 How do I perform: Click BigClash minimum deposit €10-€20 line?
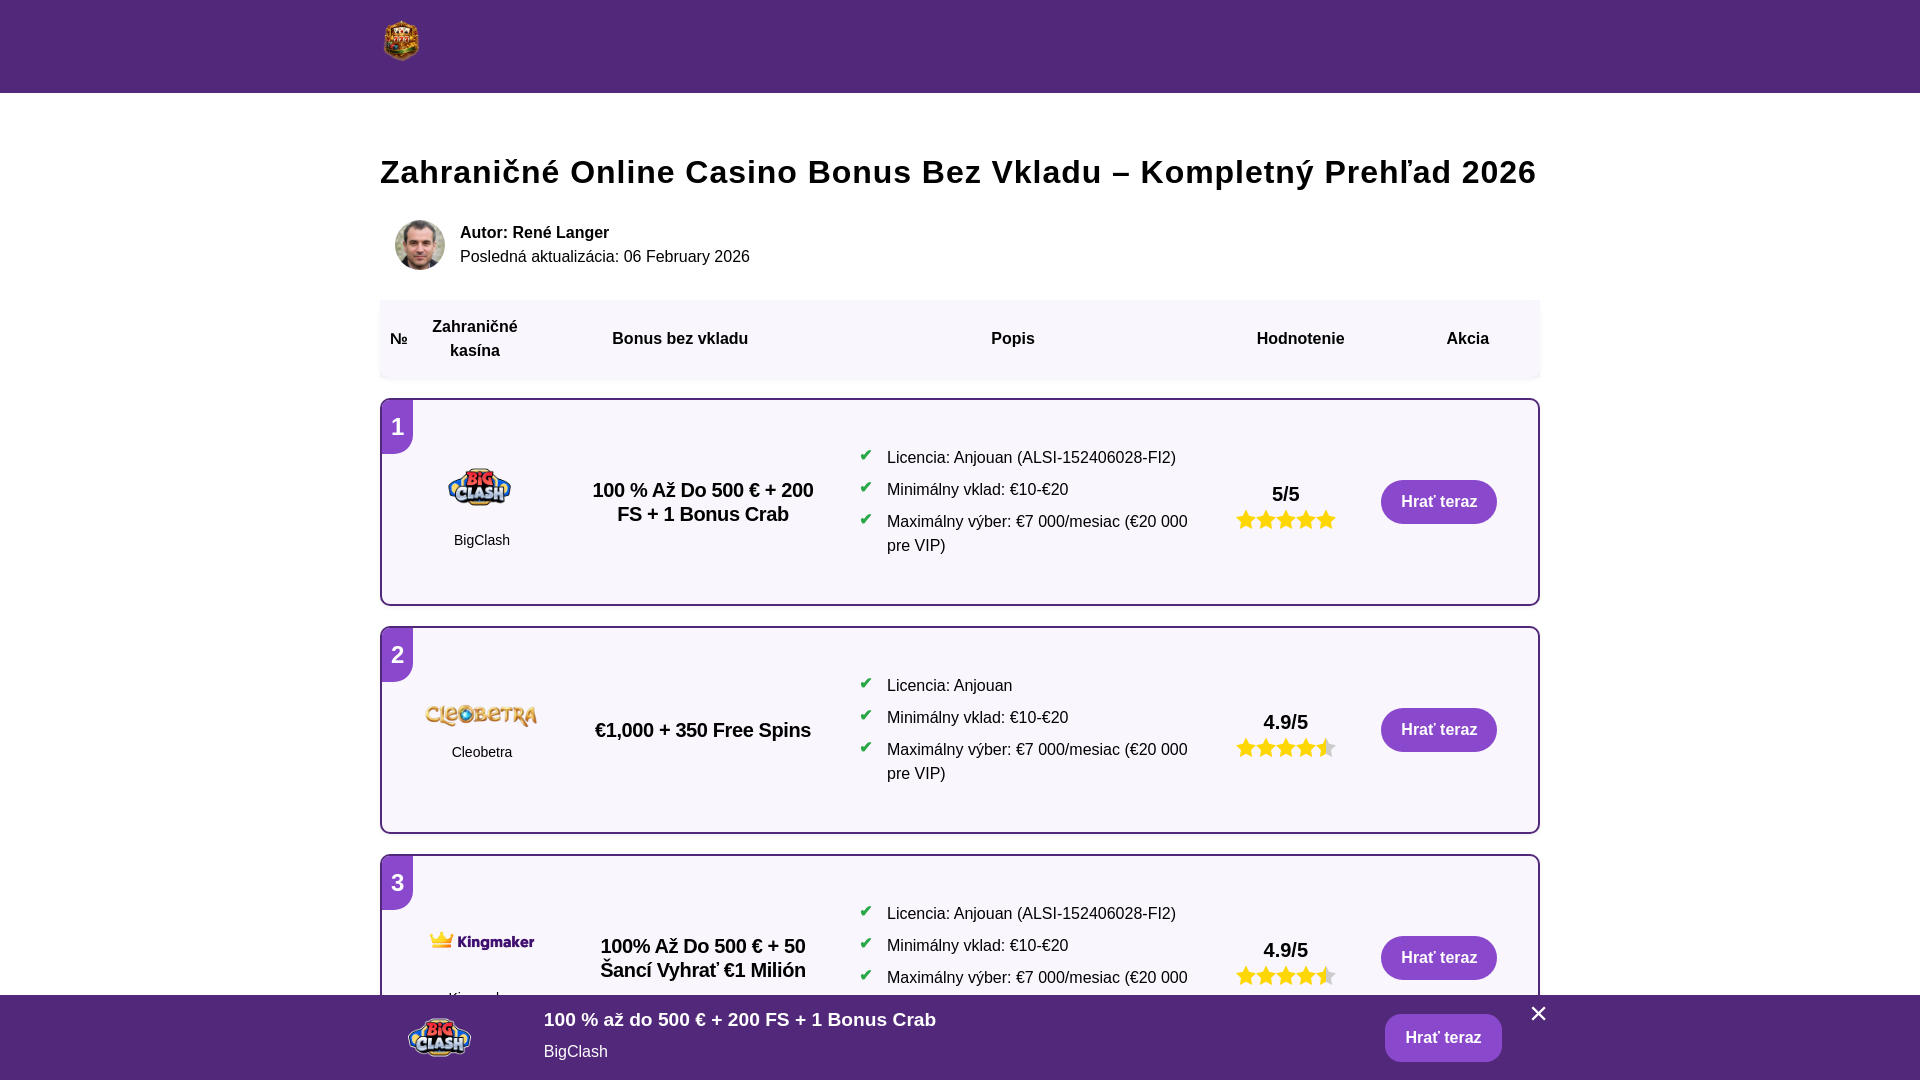tap(977, 490)
